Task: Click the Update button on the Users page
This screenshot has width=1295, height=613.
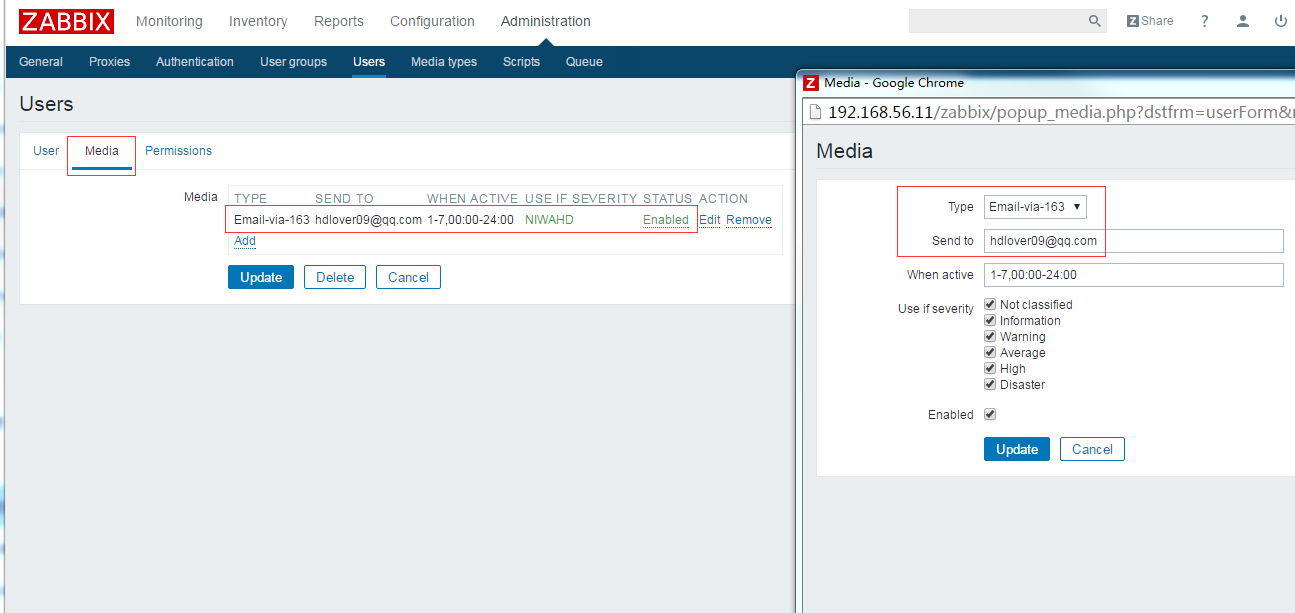Action: pos(261,277)
